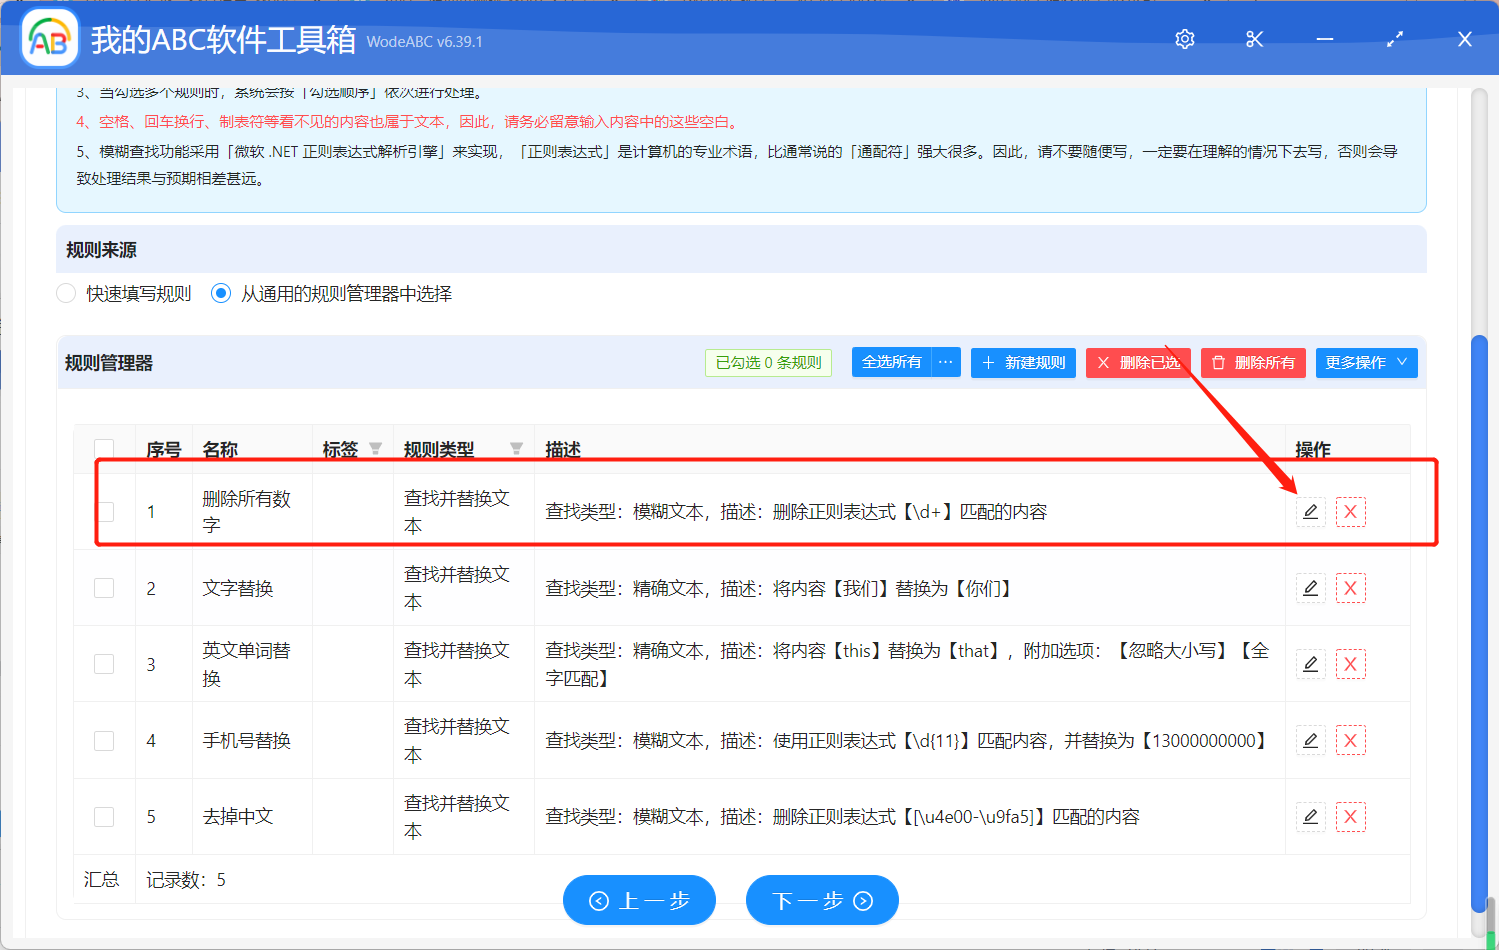Click the resize arrow icon in the title bar

[x=1394, y=39]
